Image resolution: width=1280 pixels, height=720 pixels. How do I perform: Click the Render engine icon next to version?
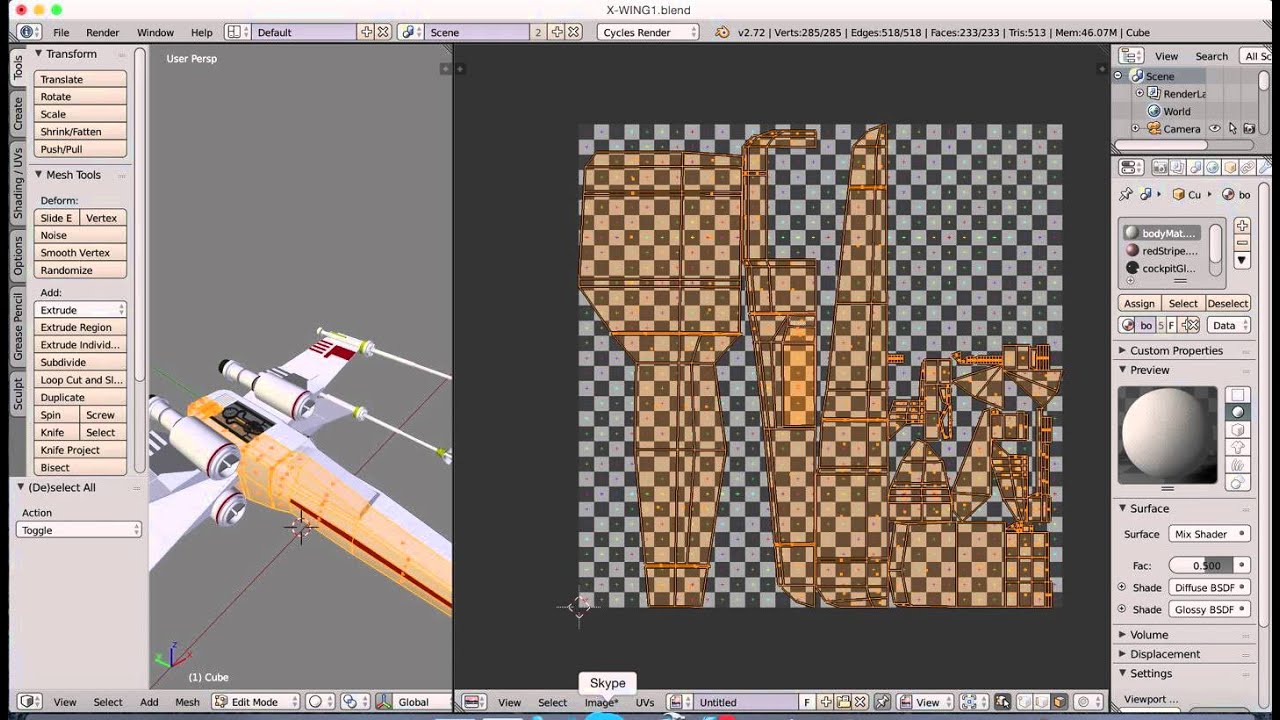click(x=722, y=32)
